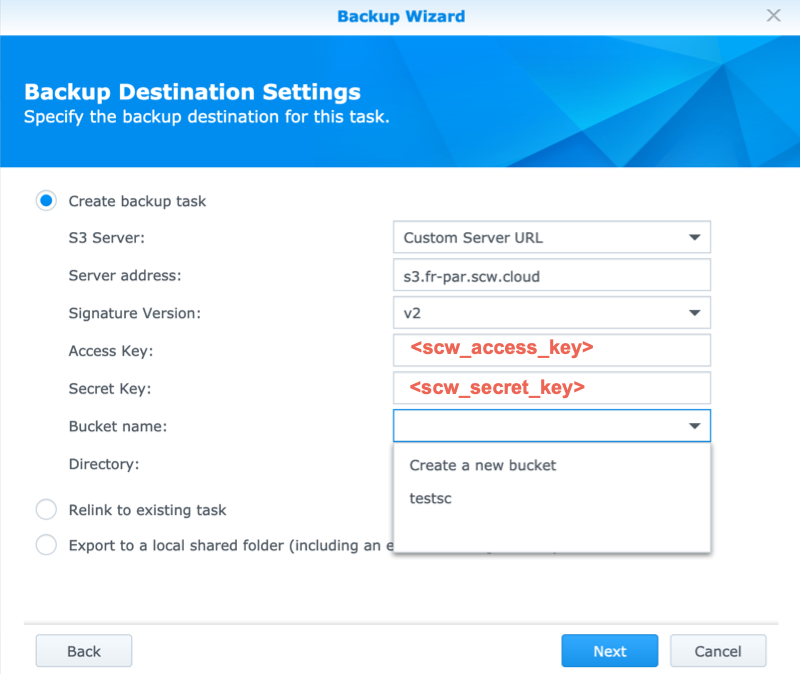Click the Next button
Viewport: 800px width, 674px height.
609,651
